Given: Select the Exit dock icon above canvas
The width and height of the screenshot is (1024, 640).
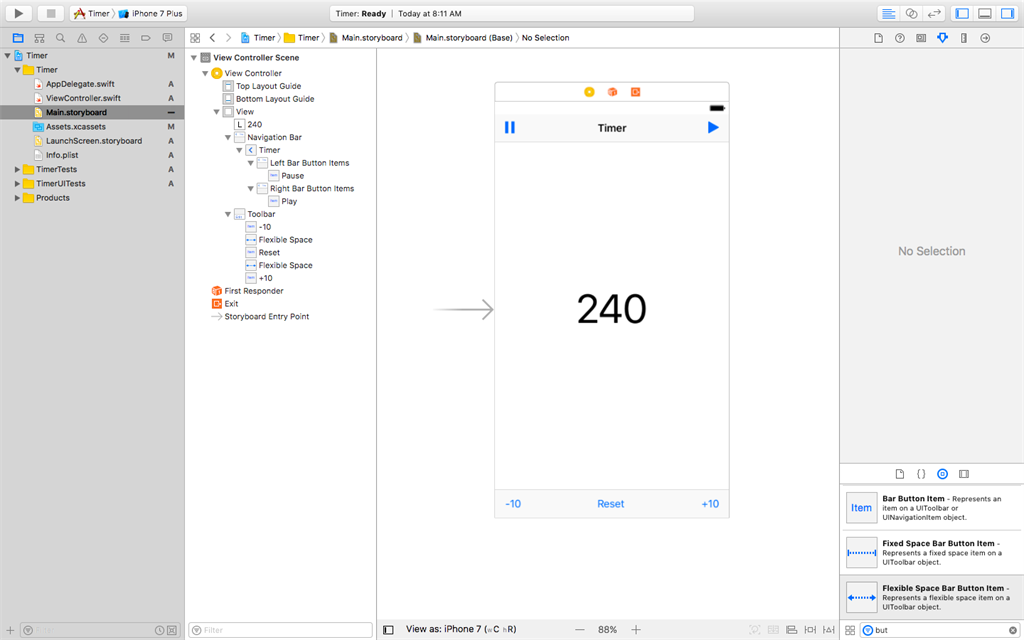Looking at the screenshot, I should (635, 92).
